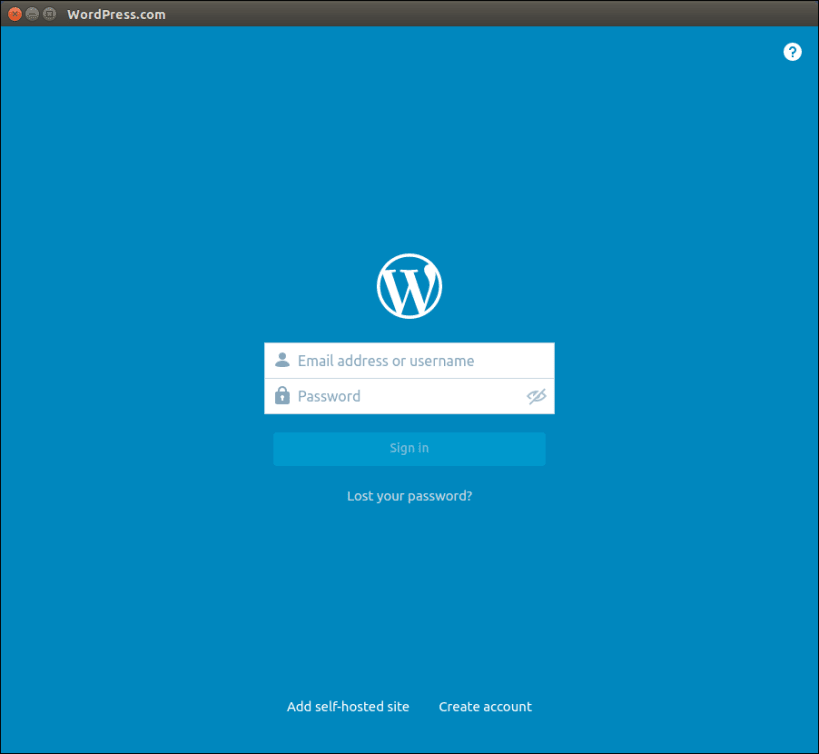Viewport: 819px width, 754px height.
Task: Sign in to the WordPress account
Action: [409, 448]
